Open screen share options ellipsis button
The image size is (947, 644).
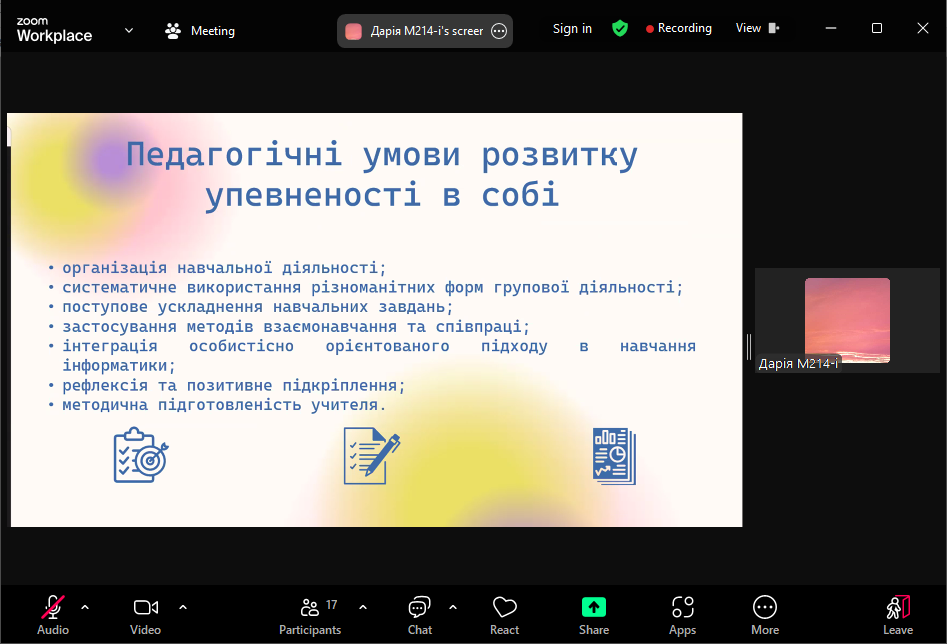499,31
